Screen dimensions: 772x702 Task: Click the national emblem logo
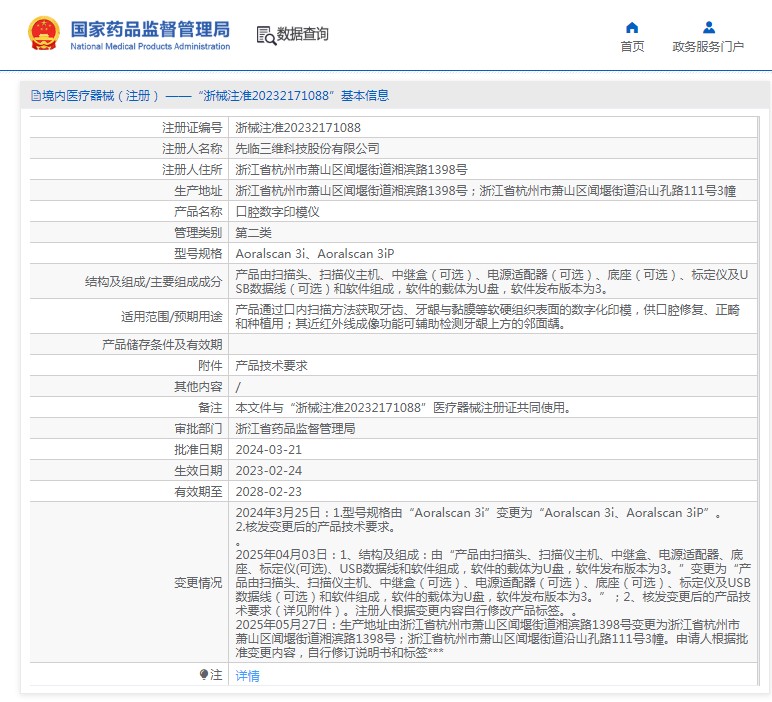click(42, 34)
